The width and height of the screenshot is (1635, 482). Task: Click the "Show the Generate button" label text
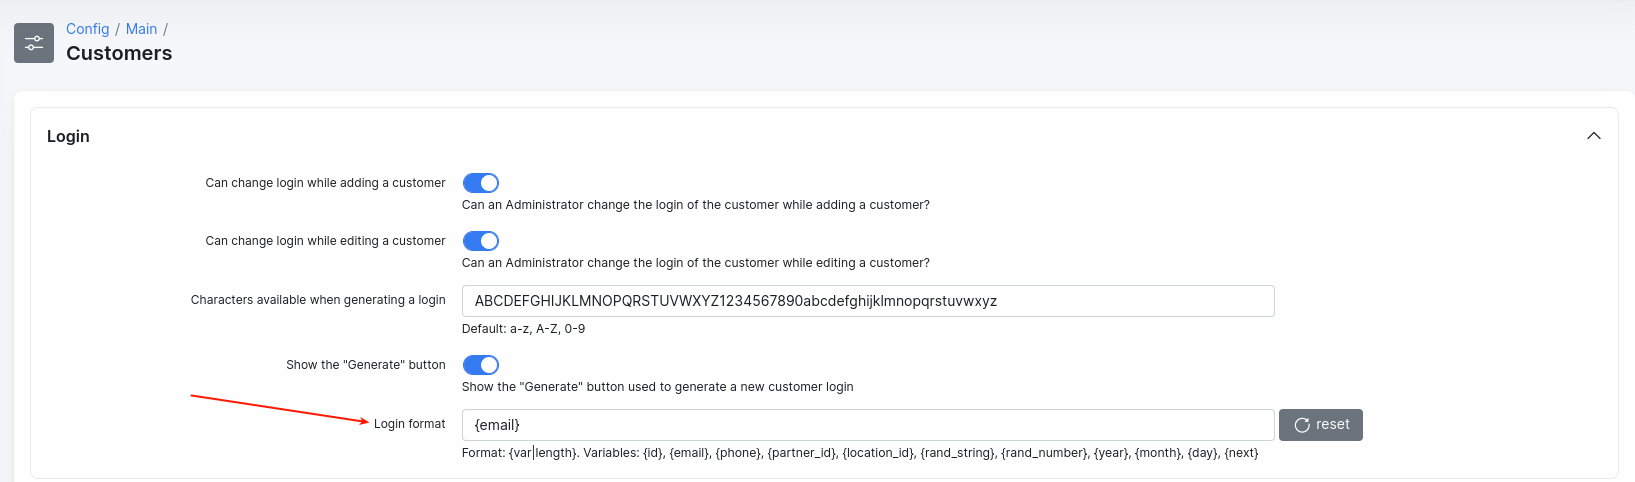[366, 365]
